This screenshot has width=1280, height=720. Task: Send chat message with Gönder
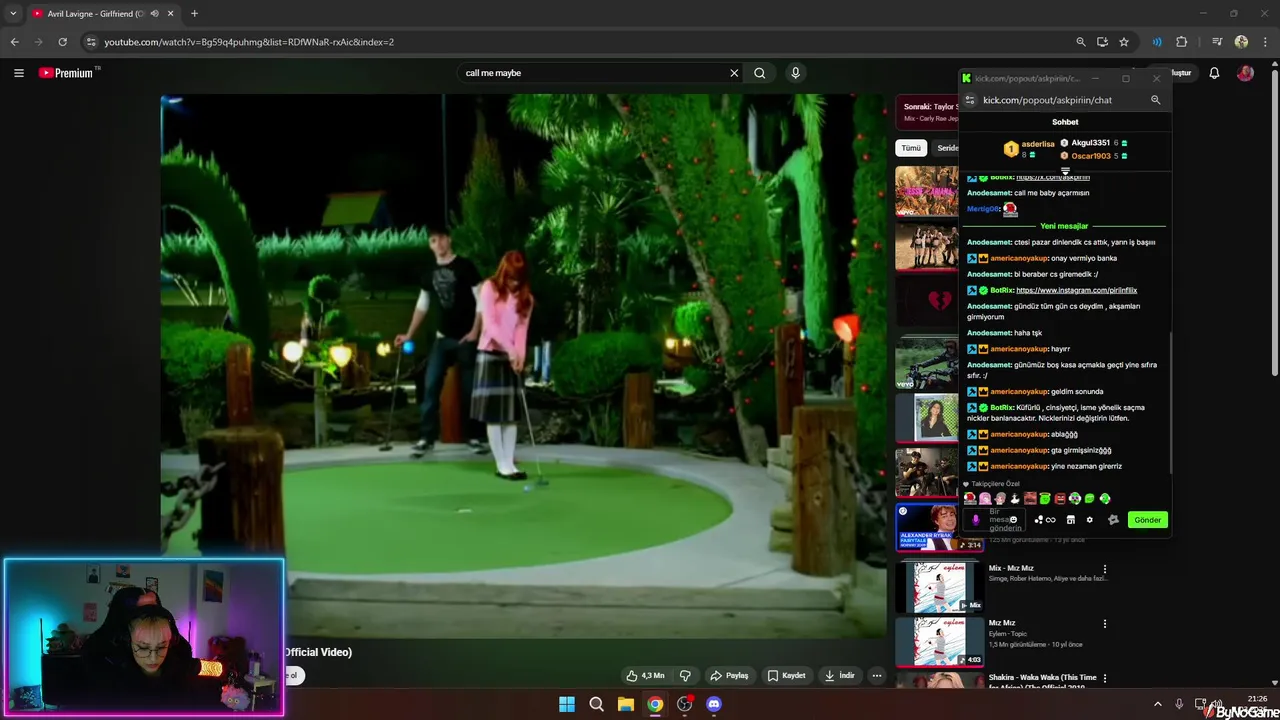click(1147, 520)
